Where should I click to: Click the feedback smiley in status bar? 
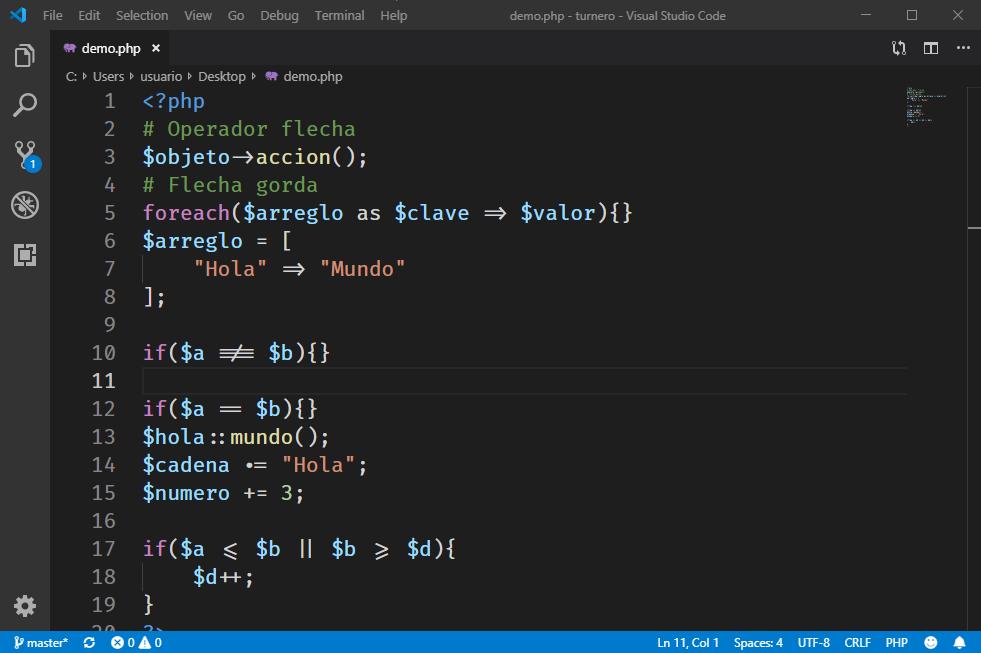pos(931,642)
